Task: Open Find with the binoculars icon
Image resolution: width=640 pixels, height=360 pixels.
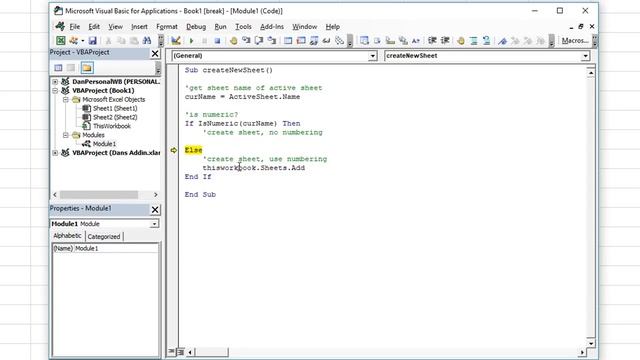Action: pyautogui.click(x=147, y=40)
